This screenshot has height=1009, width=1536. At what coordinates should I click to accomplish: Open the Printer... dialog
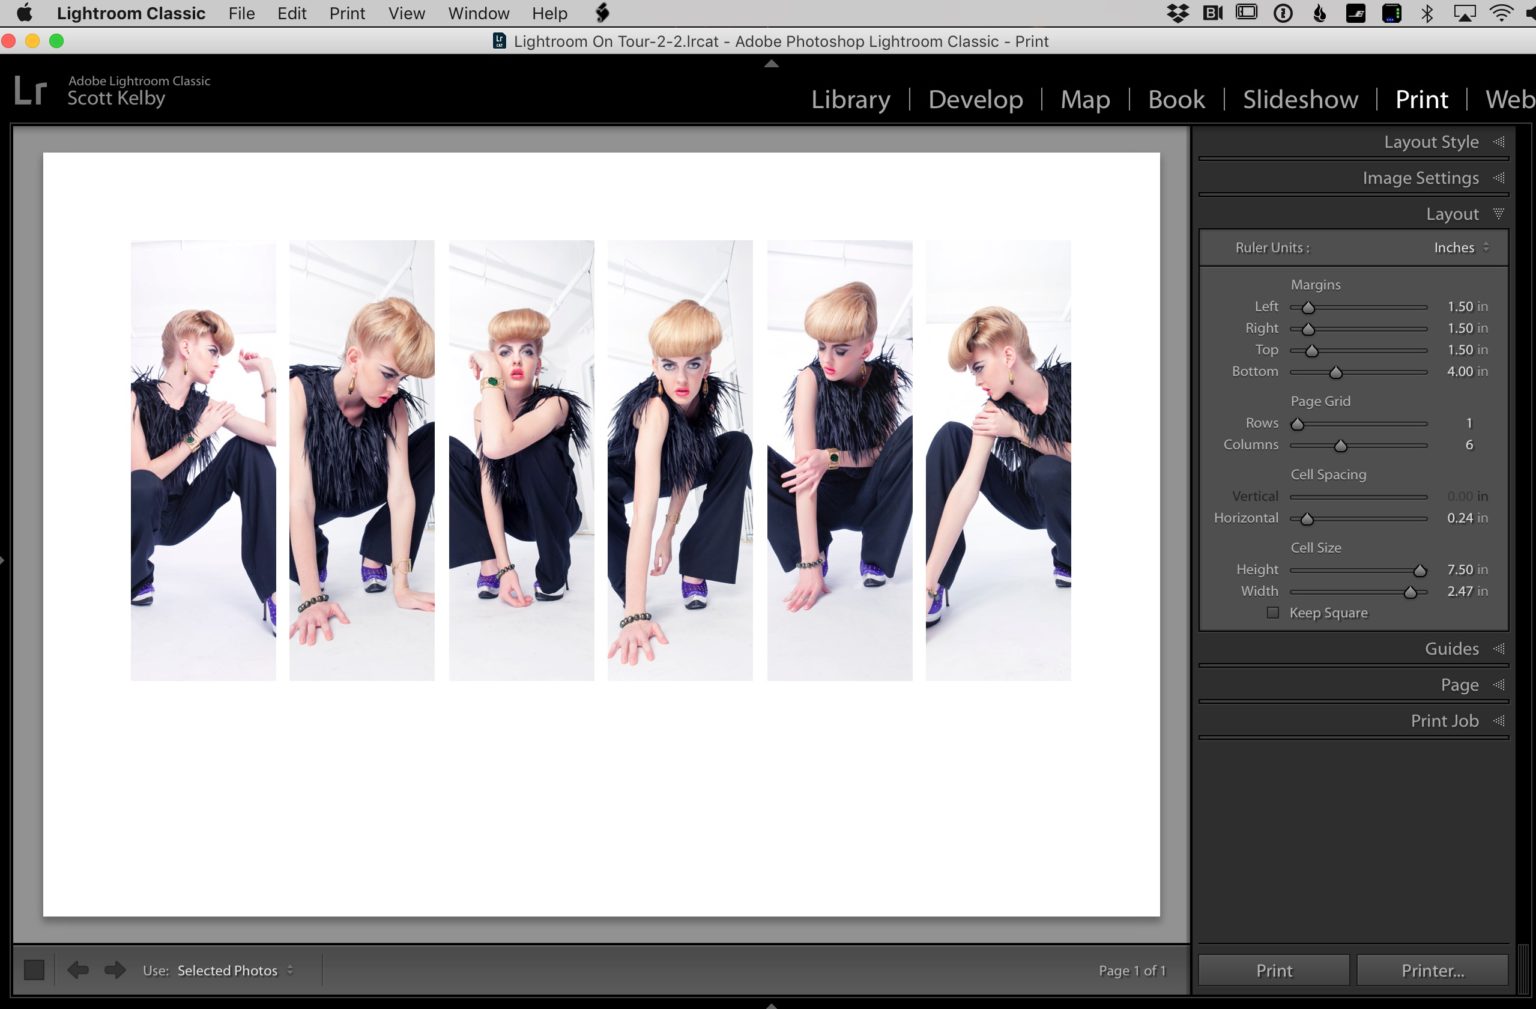tap(1432, 969)
